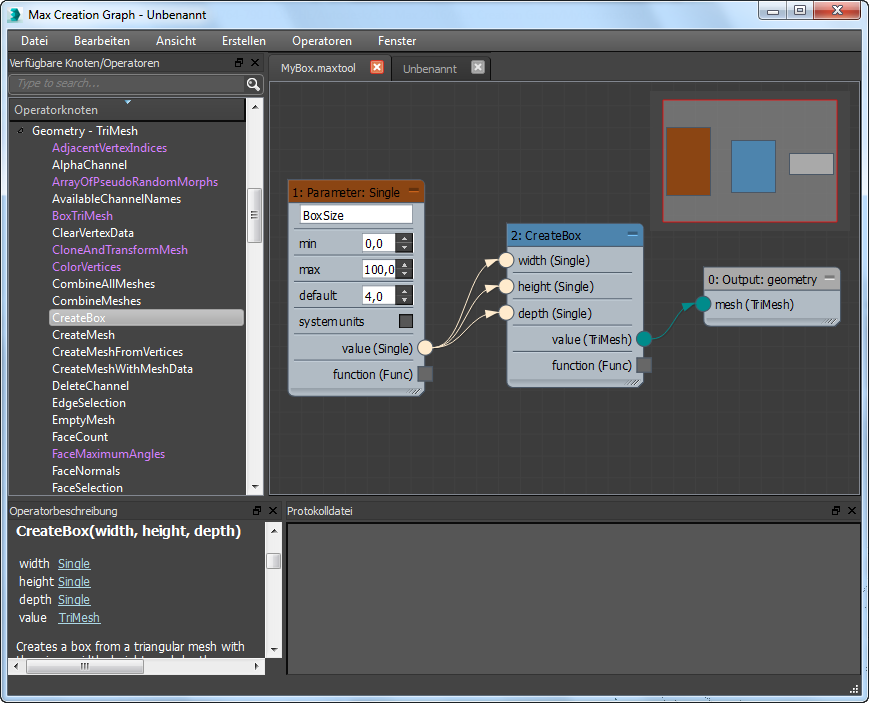The width and height of the screenshot is (869, 703).
Task: Click the description panel scroll-down arrow
Action: [x=274, y=649]
